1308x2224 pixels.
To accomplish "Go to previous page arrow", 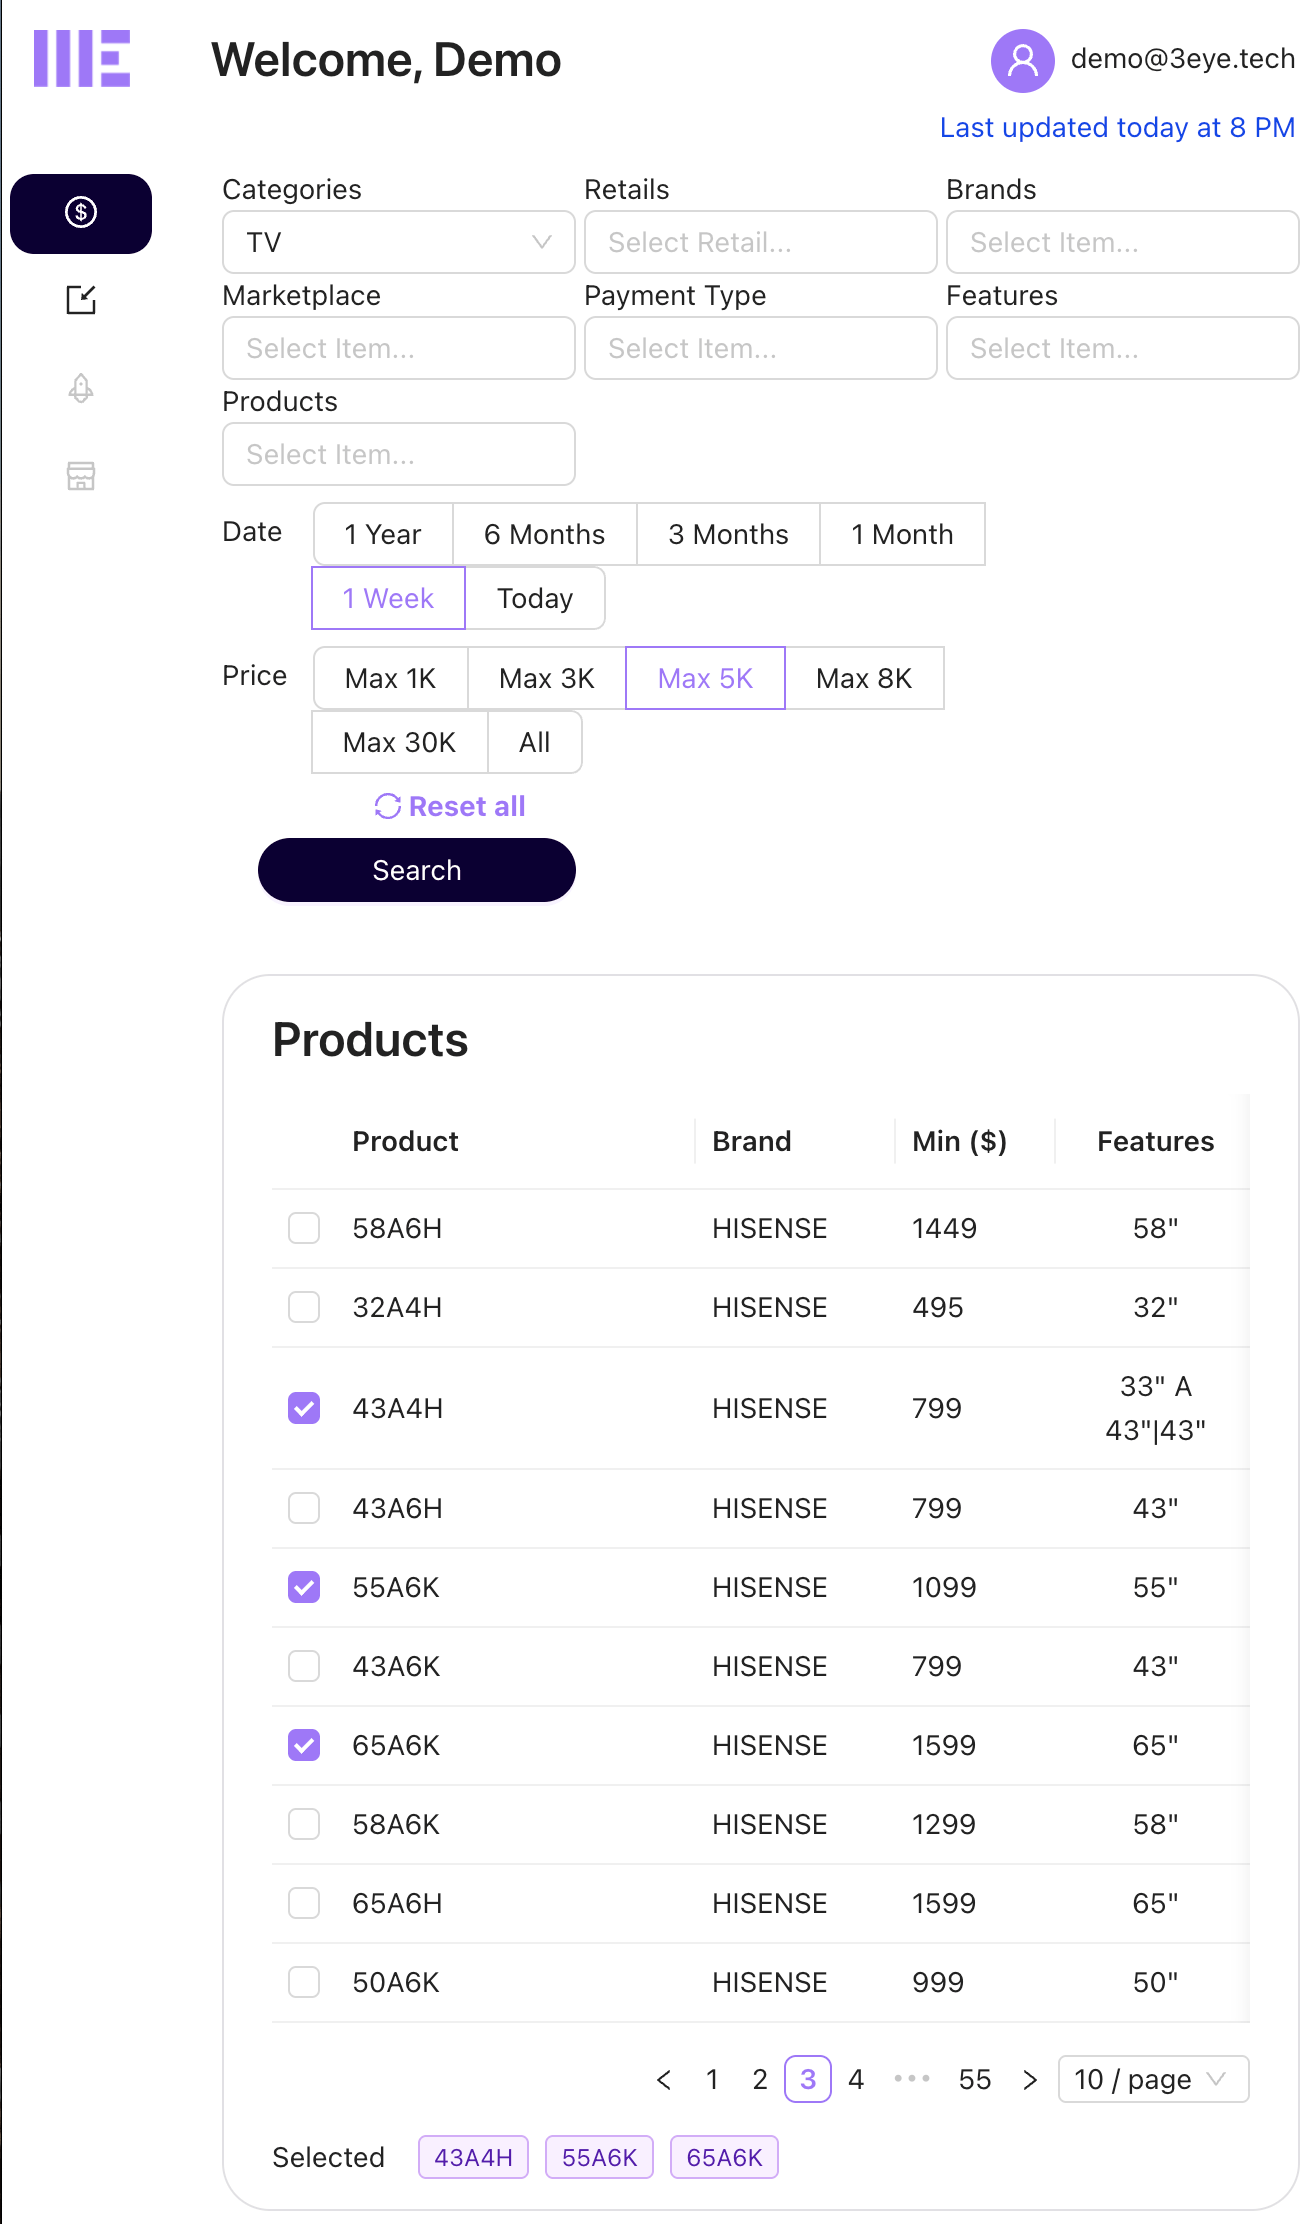I will [664, 2080].
